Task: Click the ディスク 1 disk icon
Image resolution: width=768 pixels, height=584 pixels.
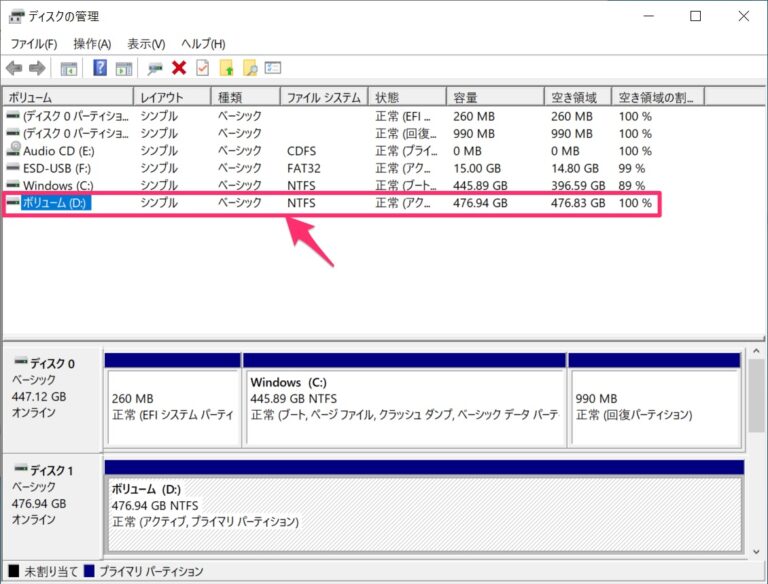Action: [21, 469]
